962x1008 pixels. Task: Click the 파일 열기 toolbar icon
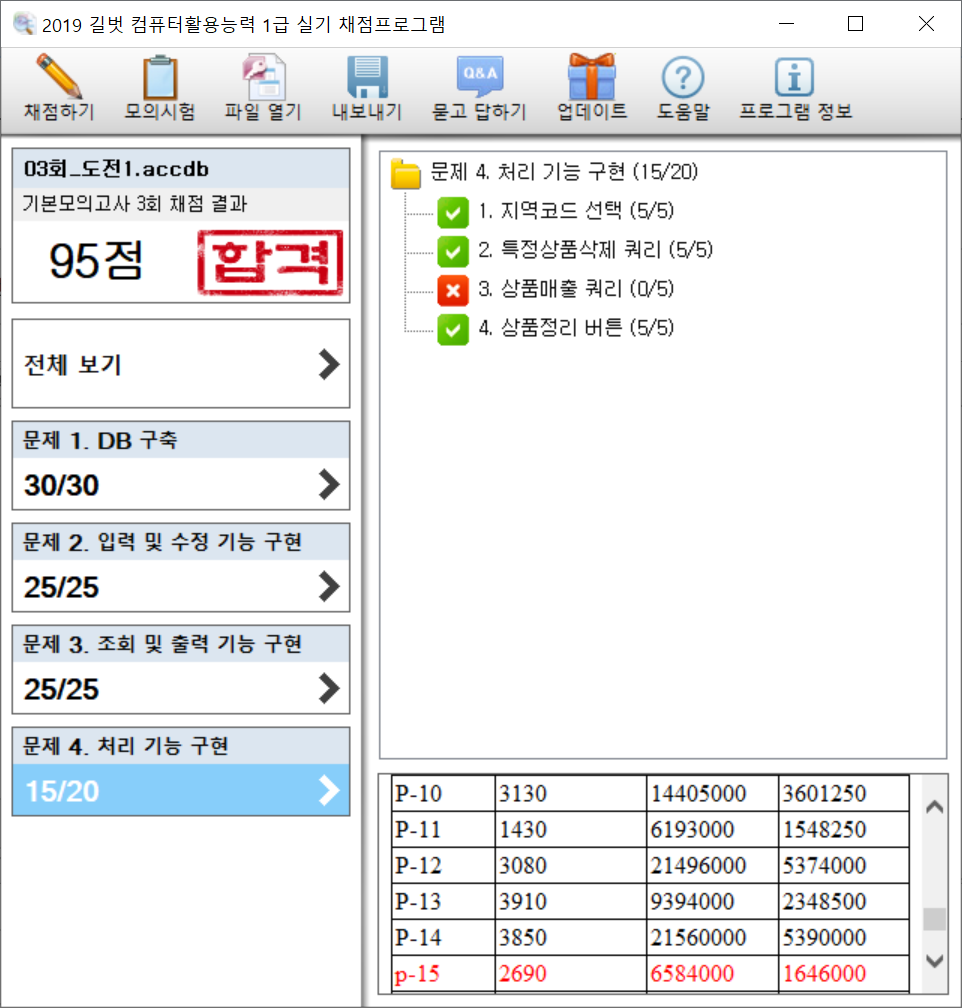pos(263,77)
